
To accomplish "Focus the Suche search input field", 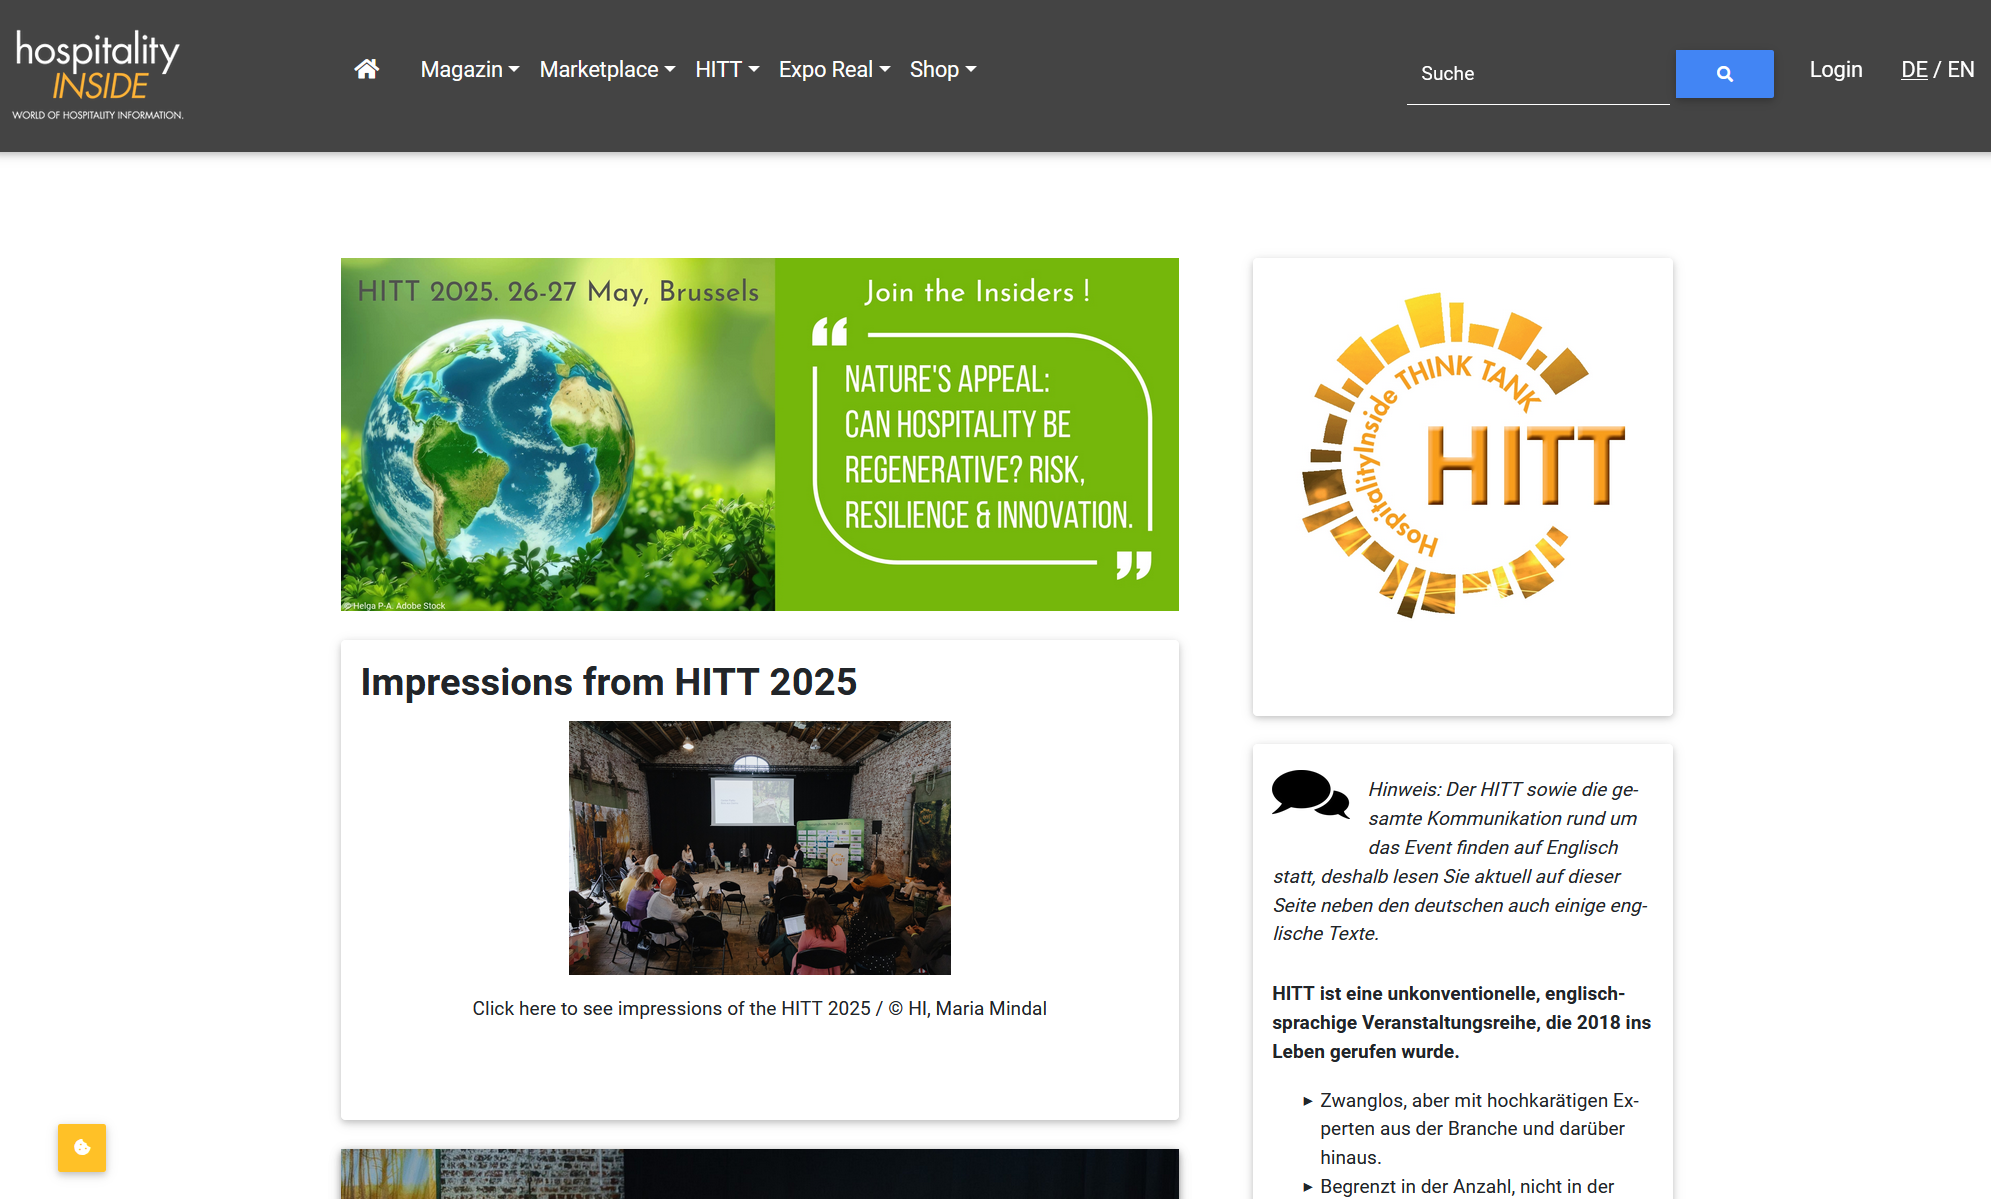I will click(x=1538, y=74).
